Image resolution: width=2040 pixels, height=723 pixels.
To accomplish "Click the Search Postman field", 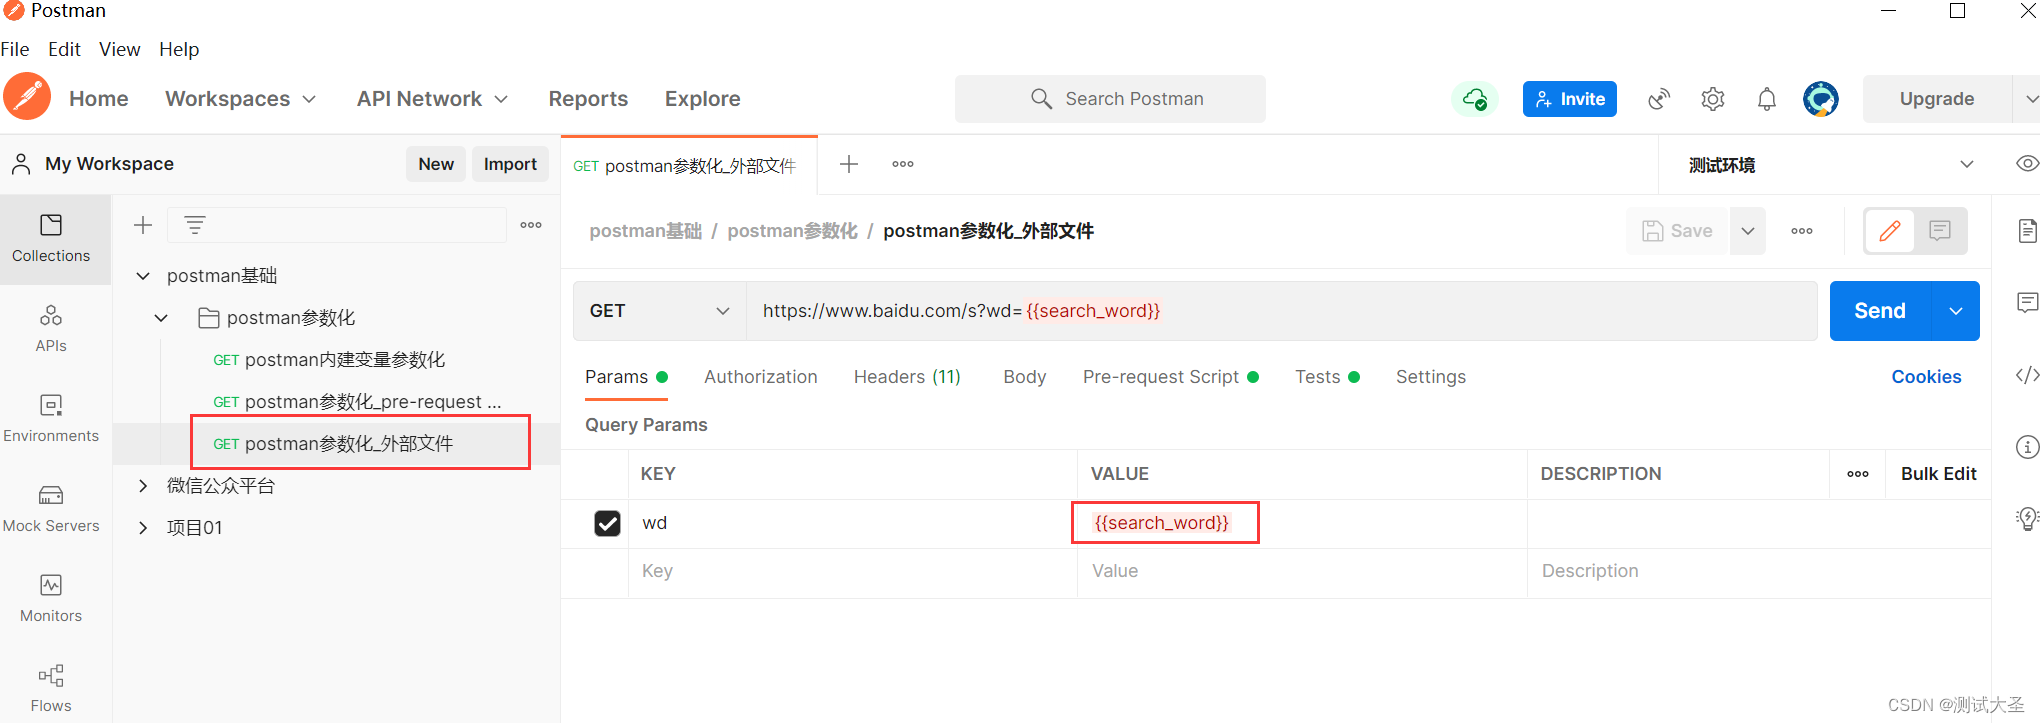I will (1110, 99).
